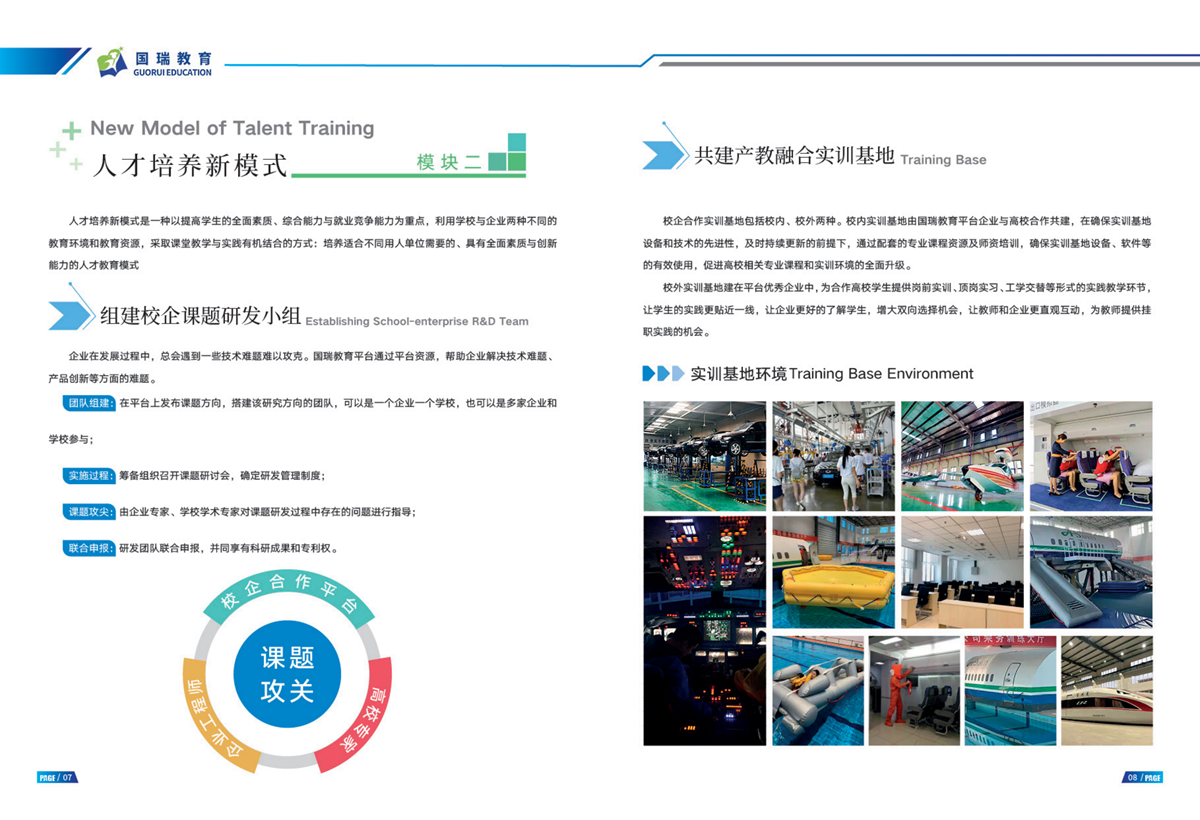Click the PAGE 07 marker
Image resolution: width=1200 pixels, height=820 pixels.
(x=56, y=777)
